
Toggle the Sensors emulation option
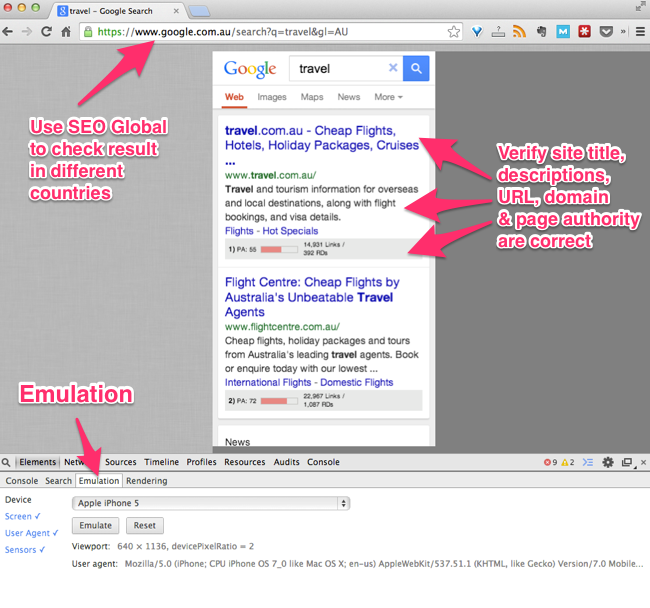click(25, 550)
